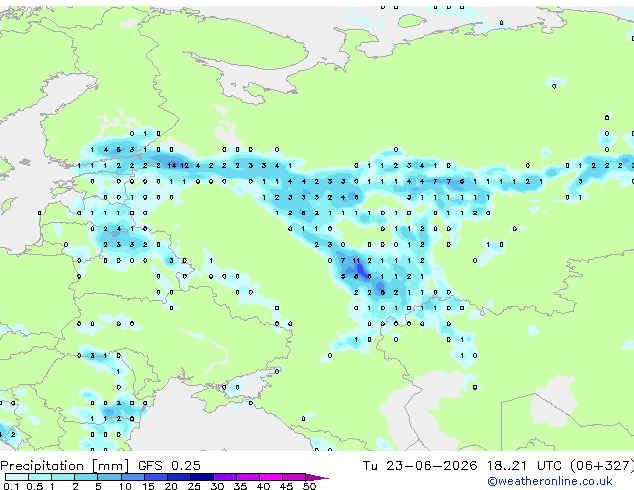Image resolution: width=634 pixels, height=490 pixels.
Task: Click the '35' legend scale label
Action: 240,486
